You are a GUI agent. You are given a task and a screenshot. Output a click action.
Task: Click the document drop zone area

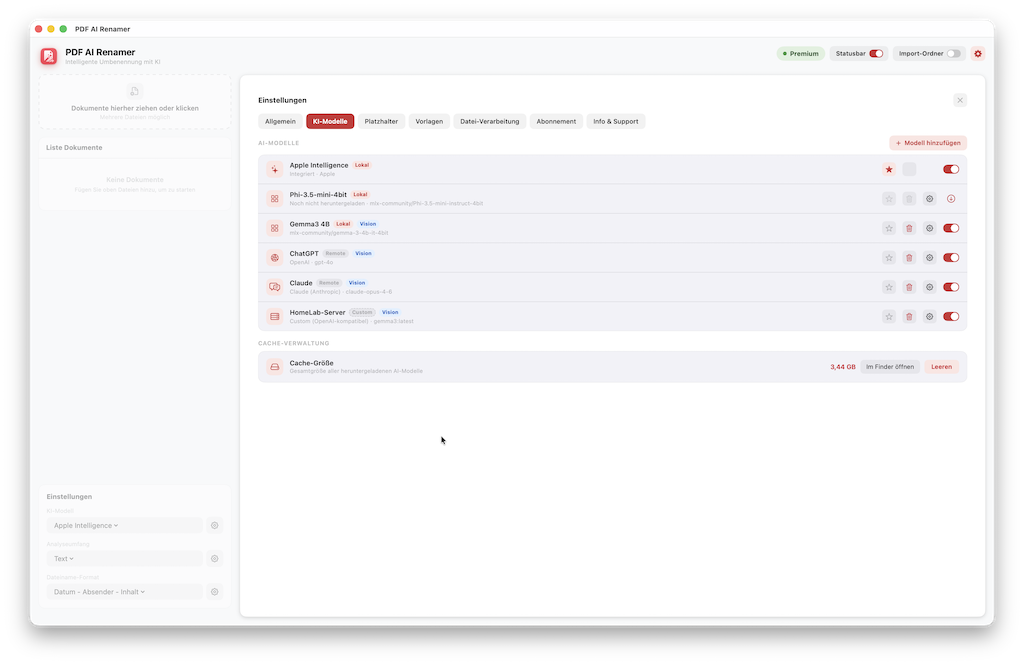pyautogui.click(x=135, y=102)
